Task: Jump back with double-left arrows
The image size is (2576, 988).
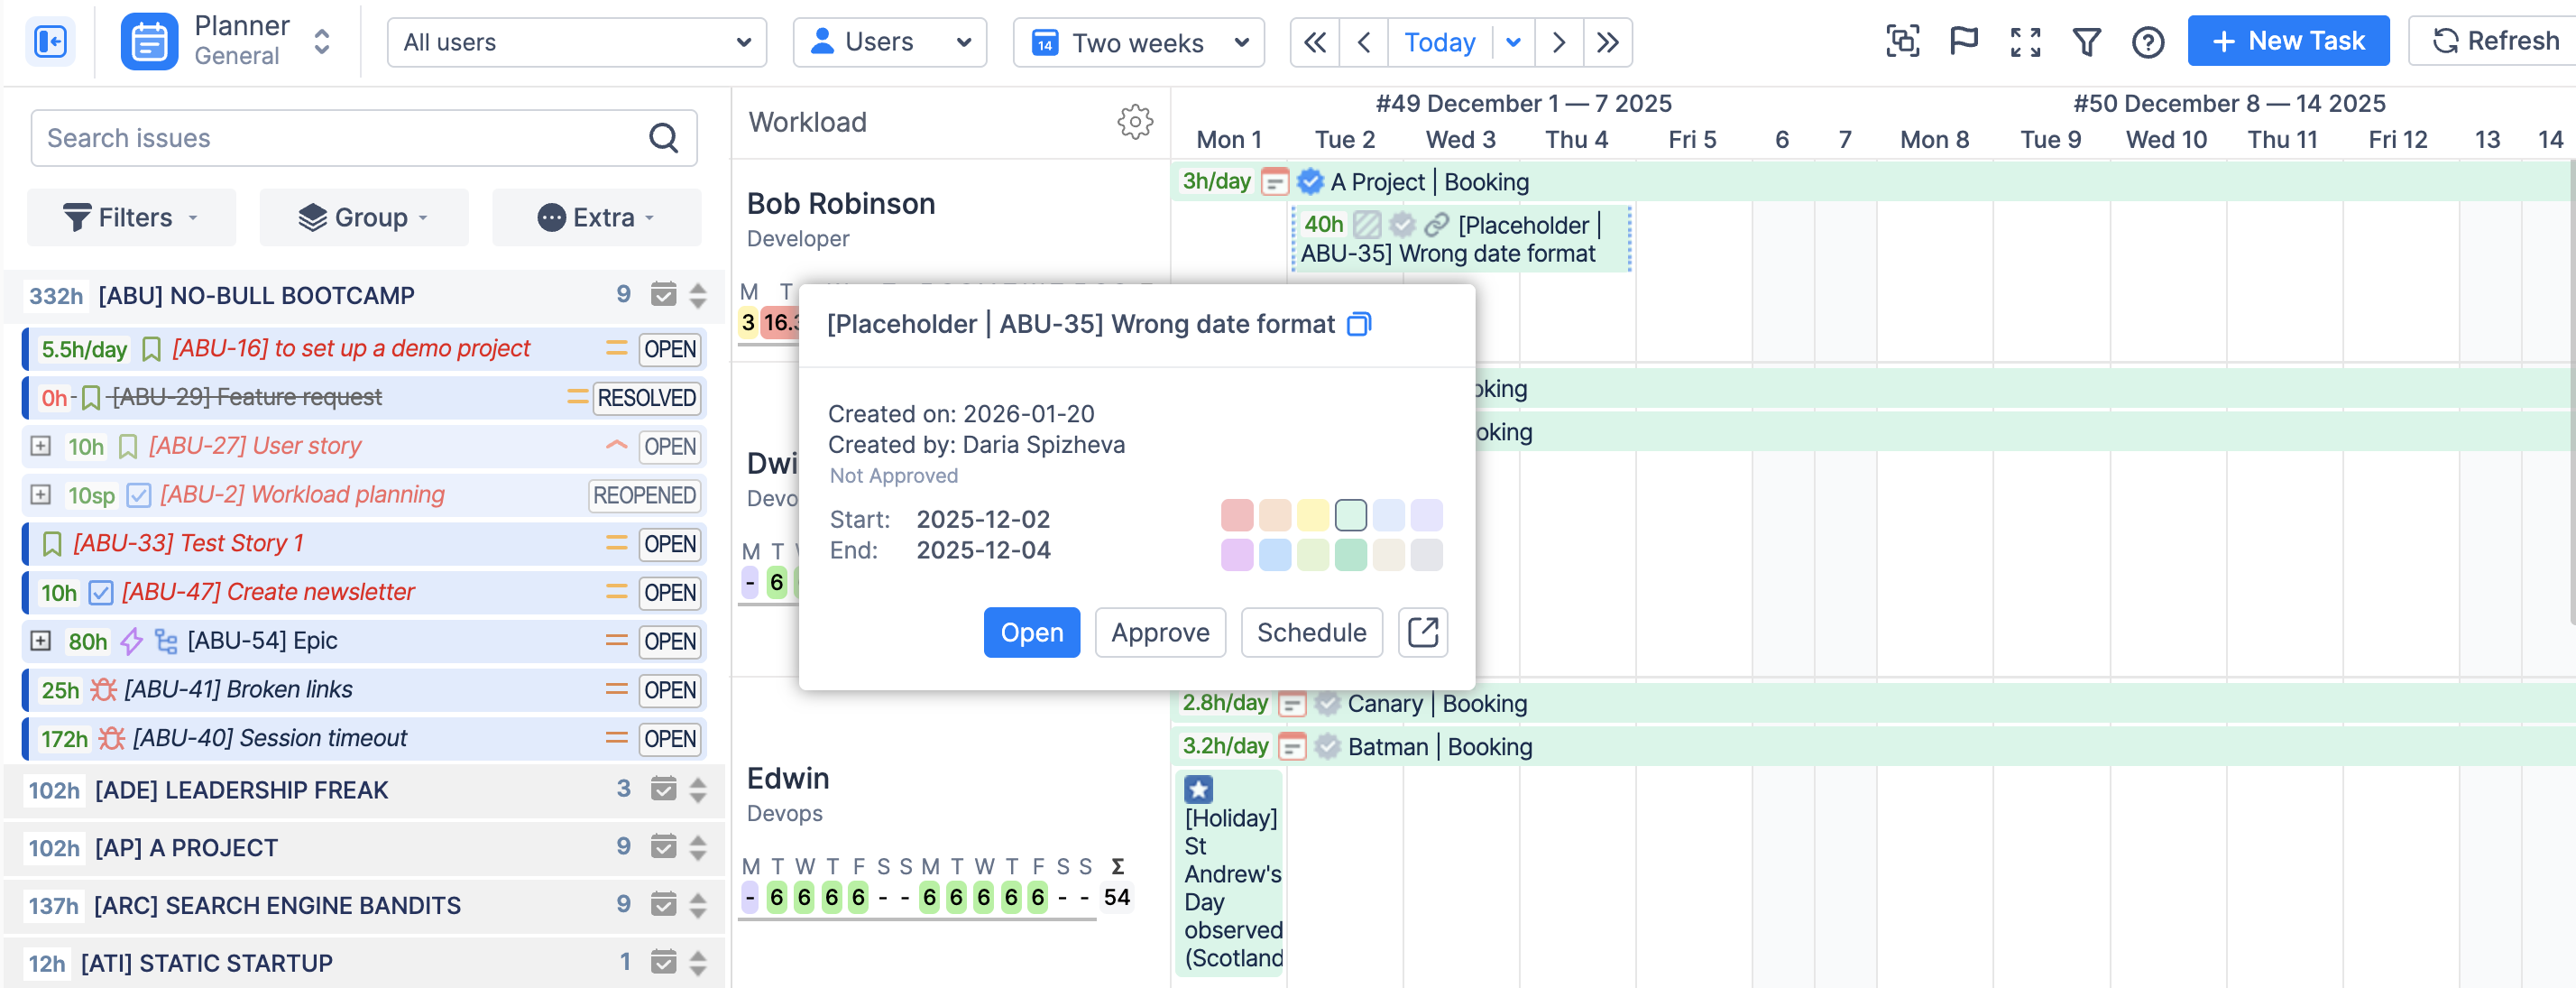Action: [x=1315, y=42]
